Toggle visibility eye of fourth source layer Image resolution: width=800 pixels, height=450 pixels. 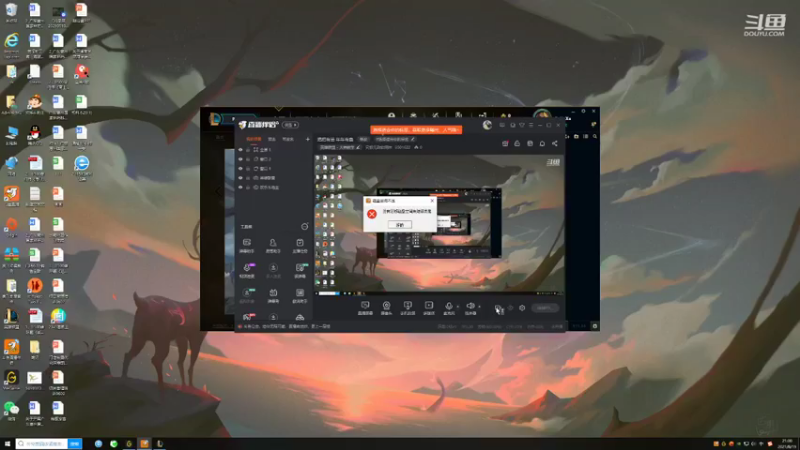coord(240,178)
